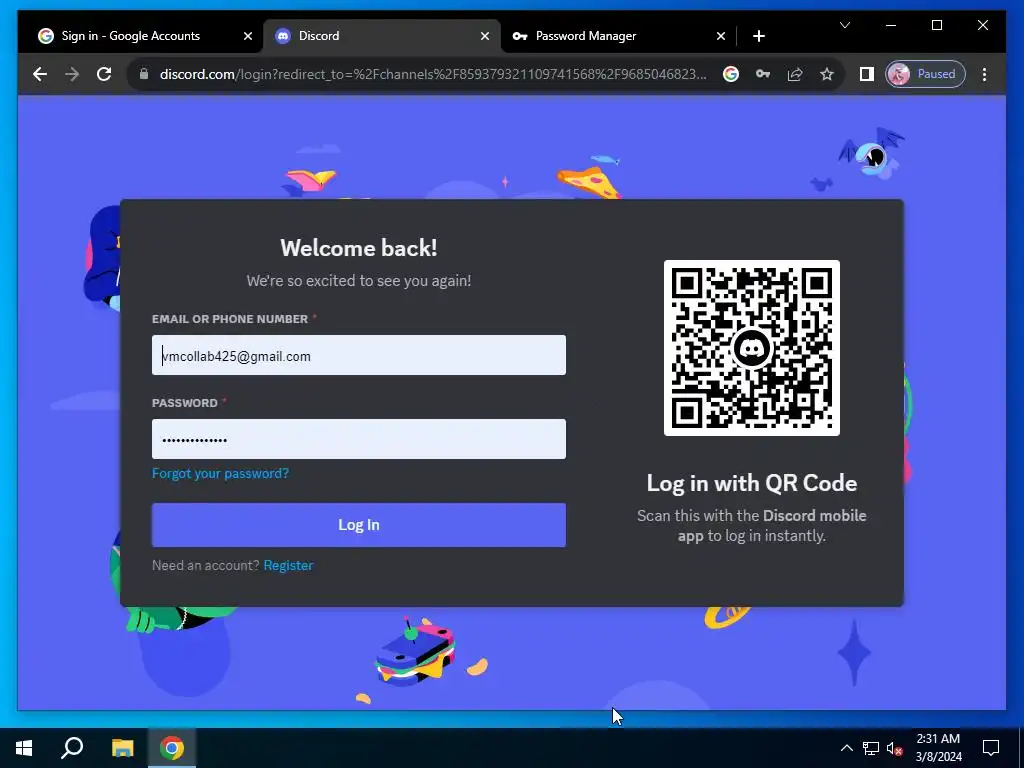Maximize the Chrome window
Screen dimensions: 1024x768
click(x=936, y=25)
